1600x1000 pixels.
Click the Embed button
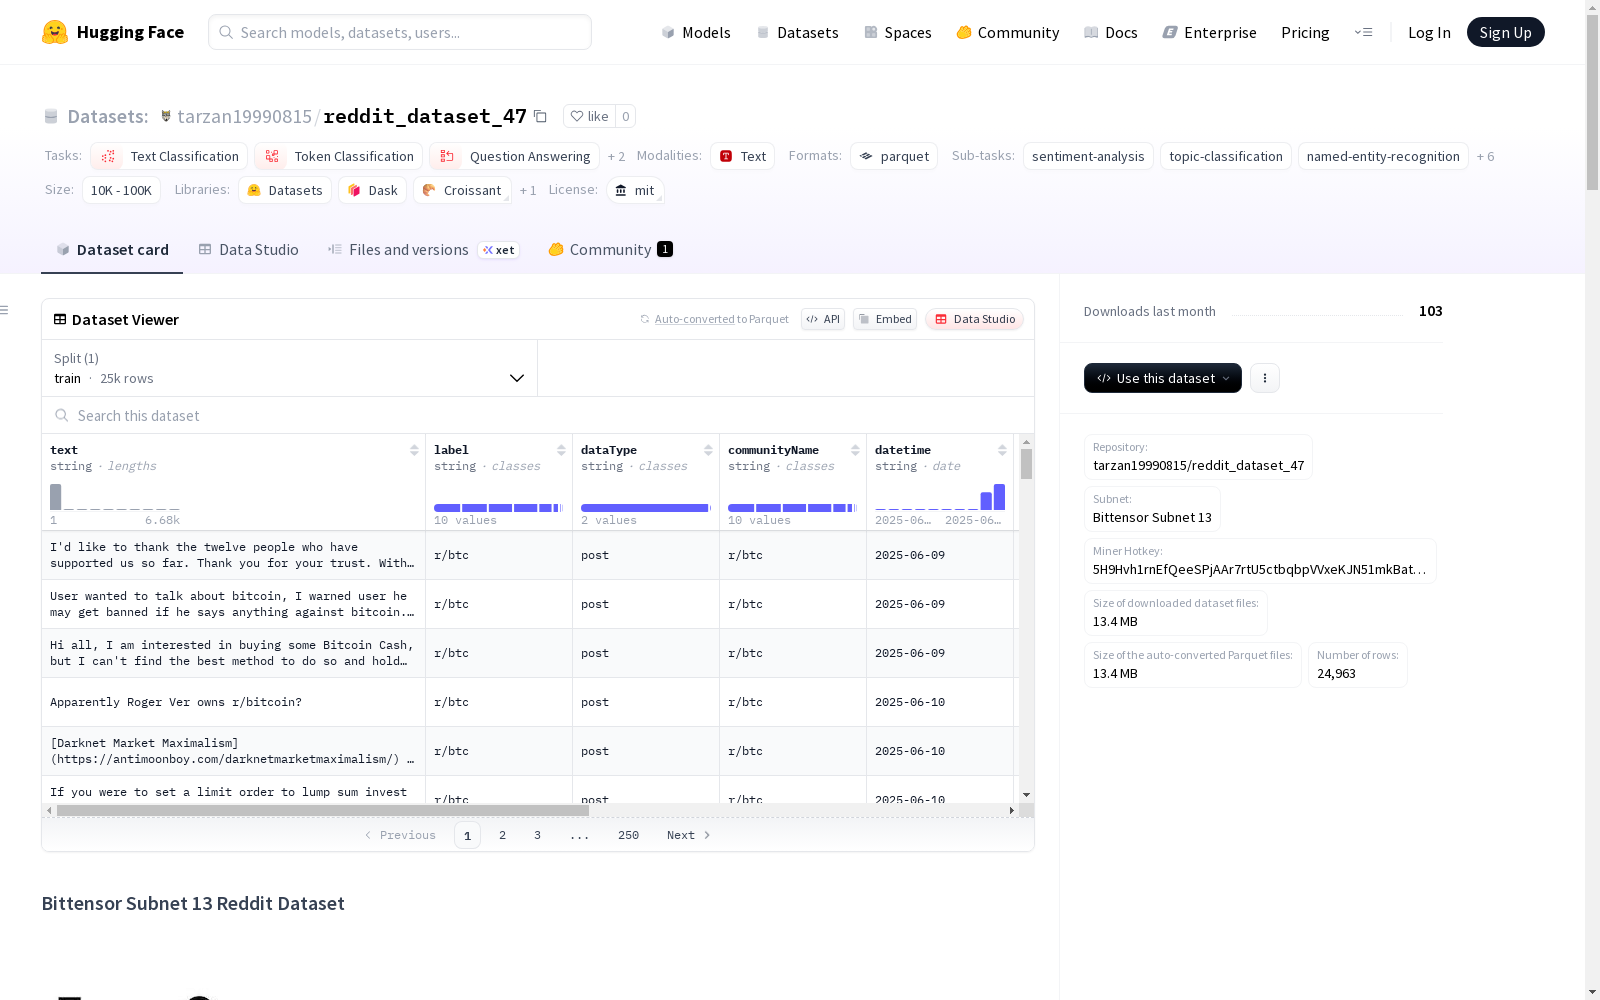[885, 319]
